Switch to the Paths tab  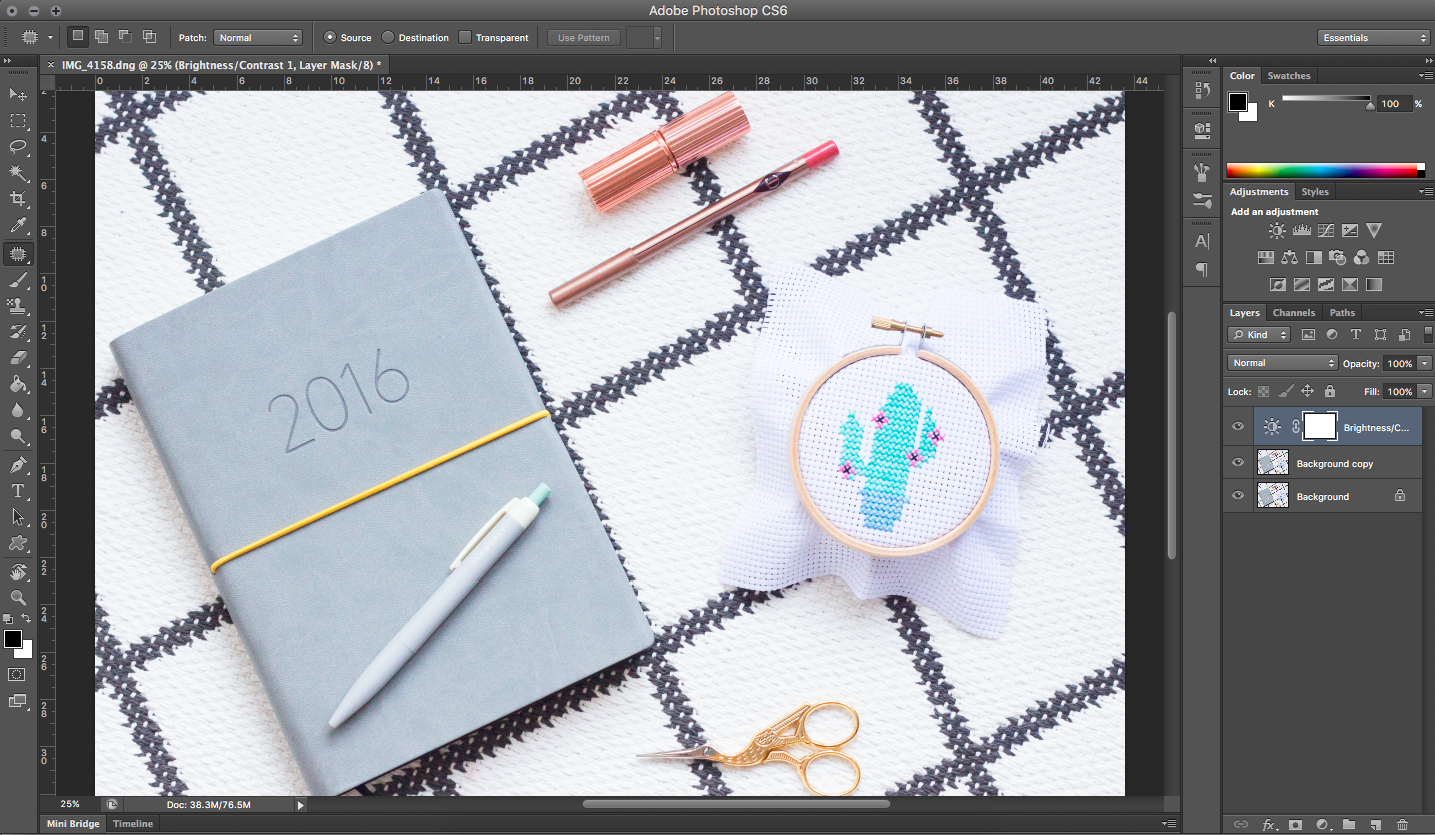[1342, 313]
